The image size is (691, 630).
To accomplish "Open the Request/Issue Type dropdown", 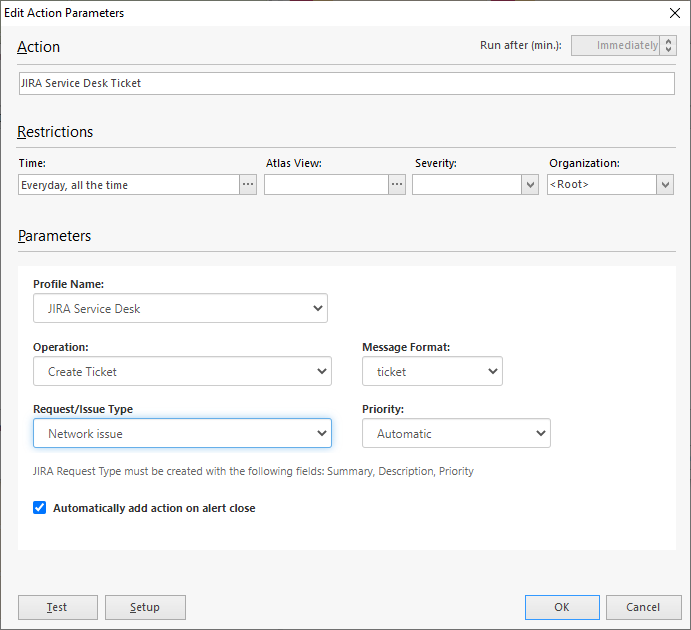I will (182, 433).
